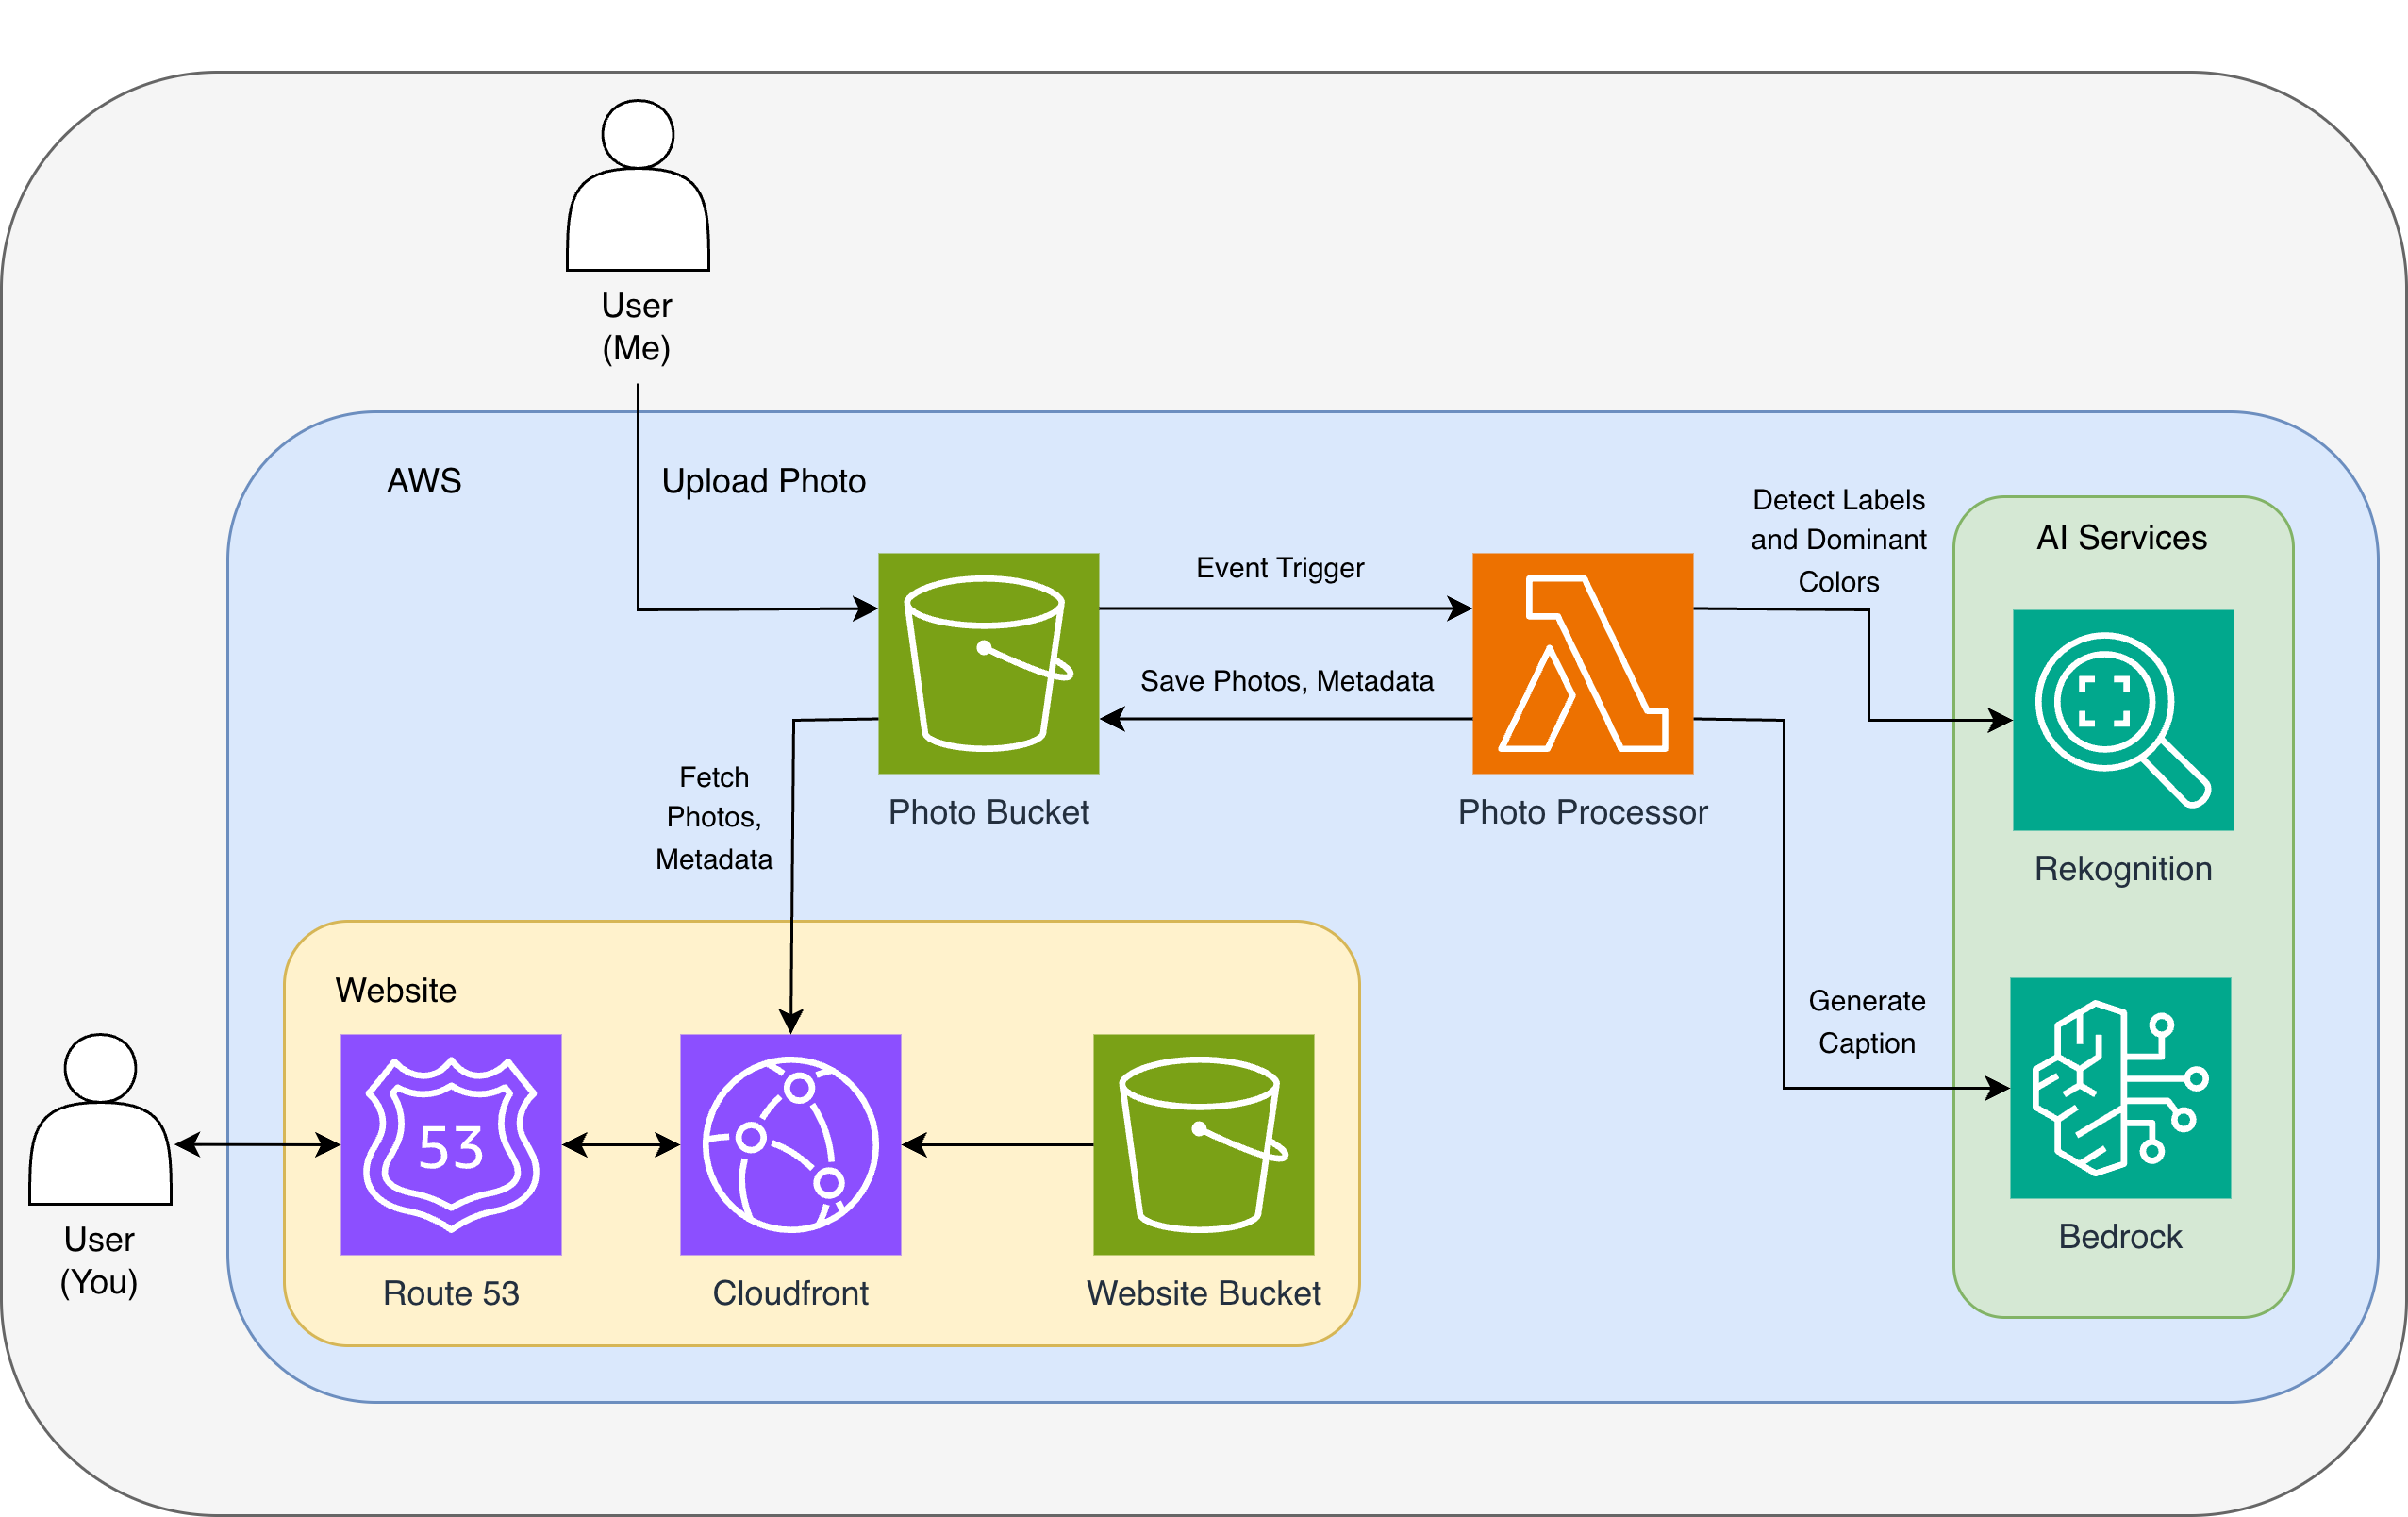Viewport: 2408px width, 1517px height.
Task: Select the Website Bucket icon
Action: pyautogui.click(x=1204, y=1146)
